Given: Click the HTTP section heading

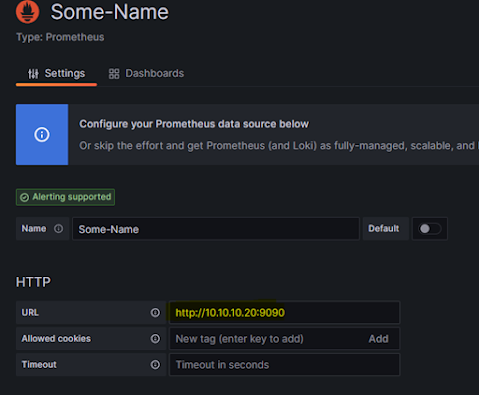Looking at the screenshot, I should [33, 282].
